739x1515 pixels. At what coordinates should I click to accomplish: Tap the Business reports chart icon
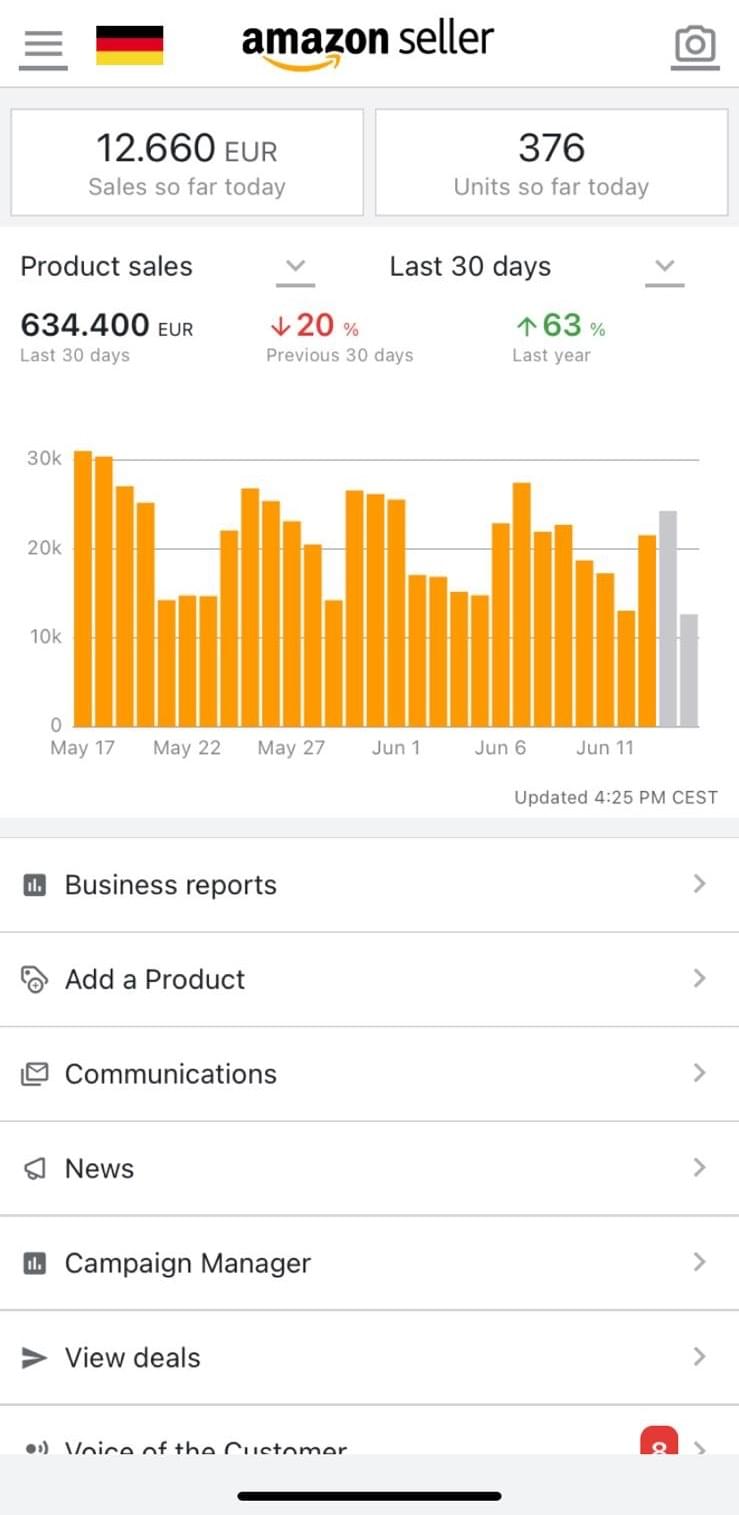pyautogui.click(x=34, y=885)
